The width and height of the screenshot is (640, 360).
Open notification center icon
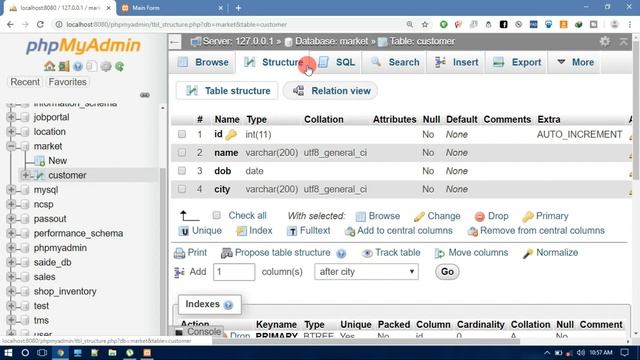[624, 353]
